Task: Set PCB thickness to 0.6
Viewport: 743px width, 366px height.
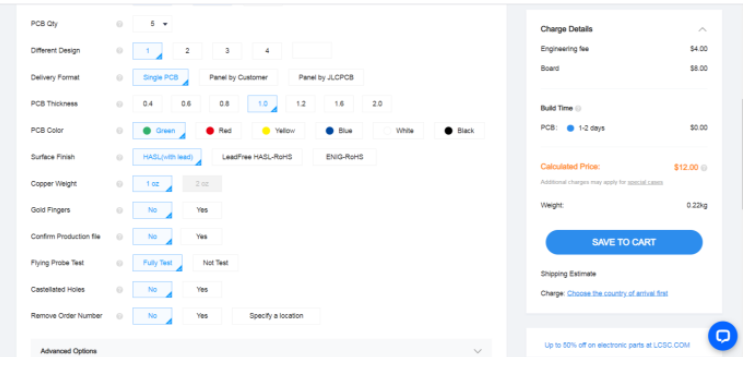Action: click(186, 104)
